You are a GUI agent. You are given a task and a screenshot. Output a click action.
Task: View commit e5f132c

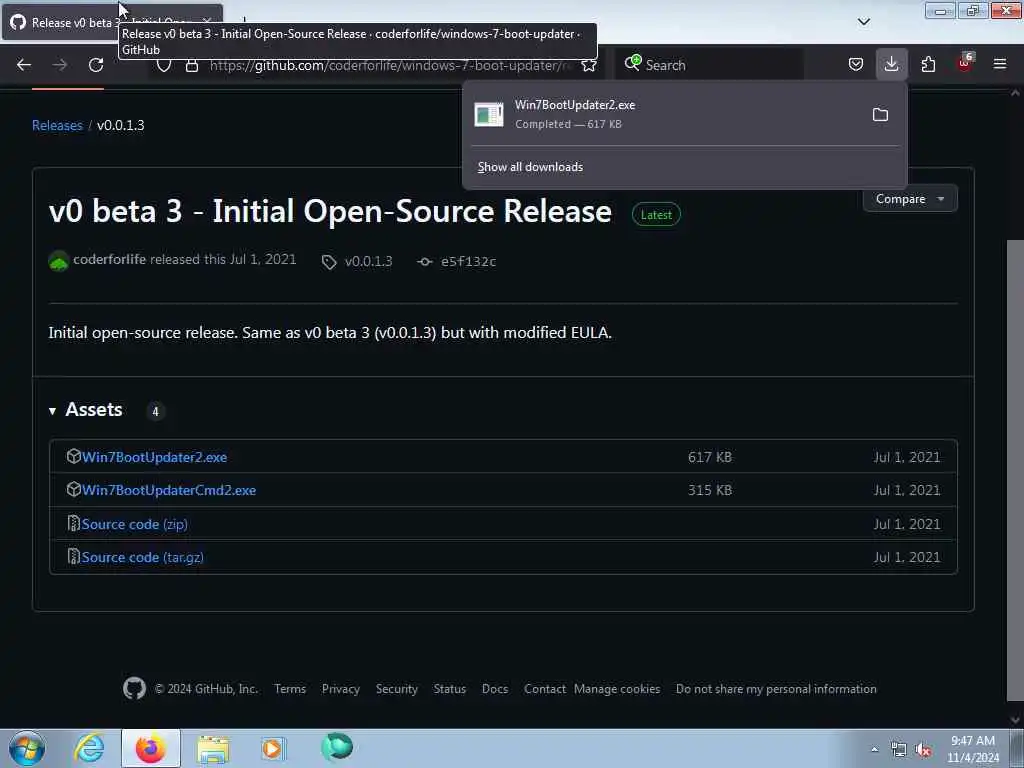click(x=468, y=261)
